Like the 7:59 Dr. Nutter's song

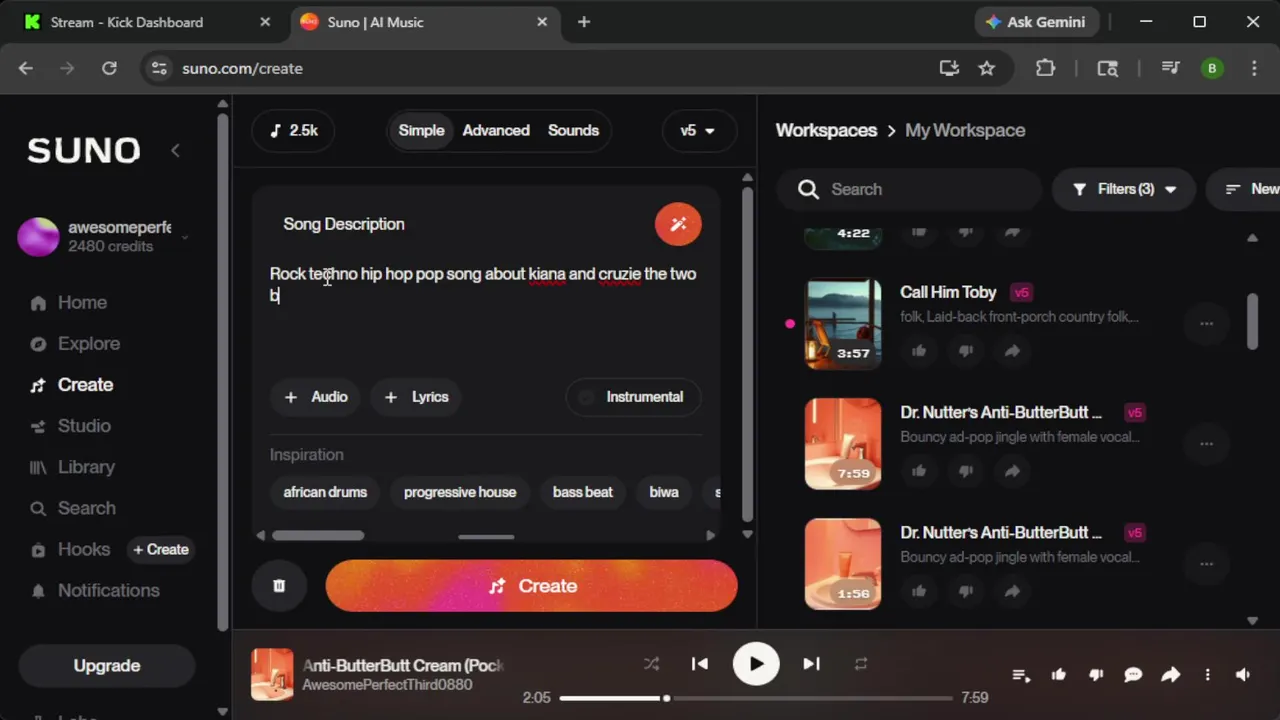tap(919, 471)
